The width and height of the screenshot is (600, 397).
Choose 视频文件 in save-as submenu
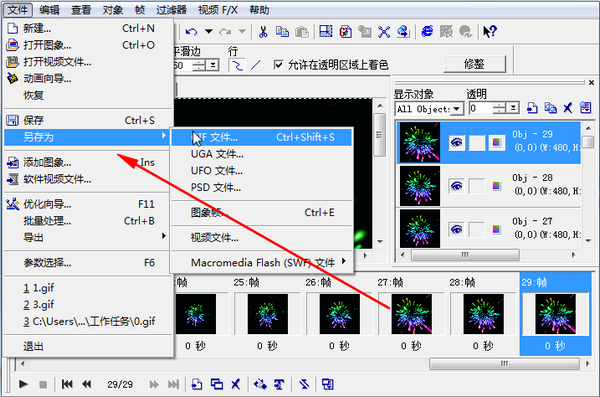tap(262, 238)
